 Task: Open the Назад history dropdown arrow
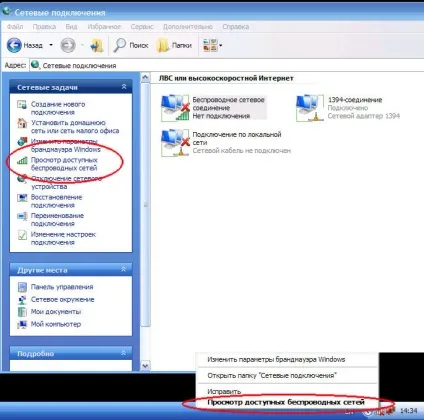click(x=51, y=45)
